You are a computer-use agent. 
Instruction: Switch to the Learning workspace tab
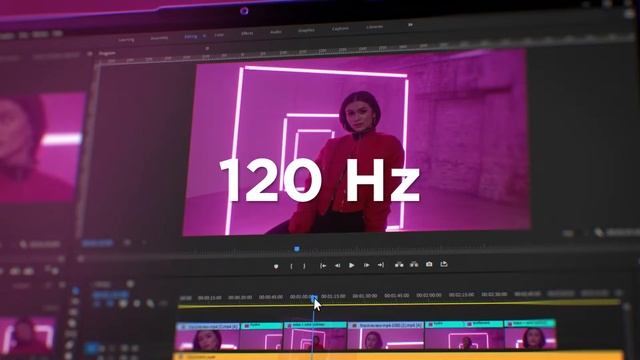[x=126, y=40]
